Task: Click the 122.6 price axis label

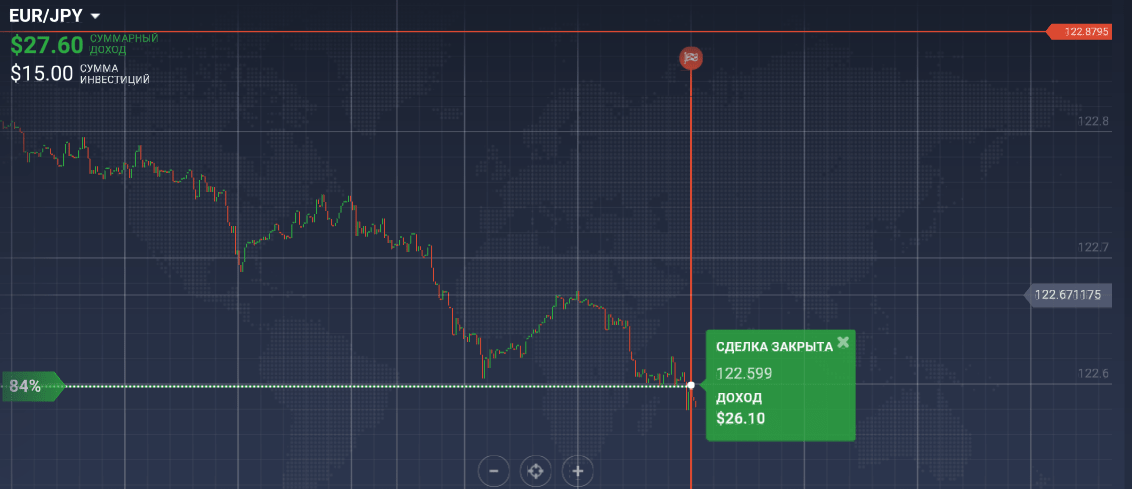Action: [x=1093, y=373]
